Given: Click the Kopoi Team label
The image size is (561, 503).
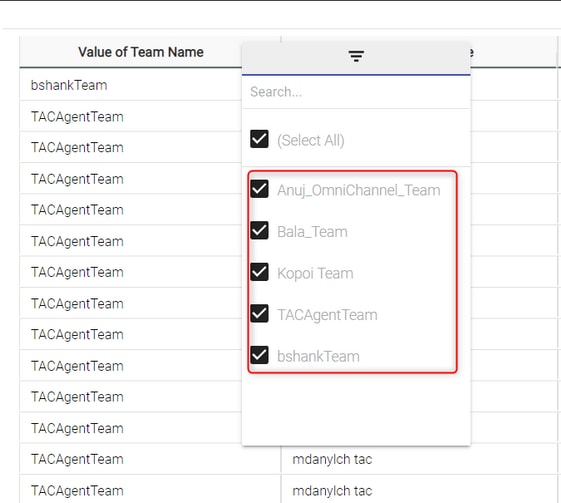Looking at the screenshot, I should 315,273.
